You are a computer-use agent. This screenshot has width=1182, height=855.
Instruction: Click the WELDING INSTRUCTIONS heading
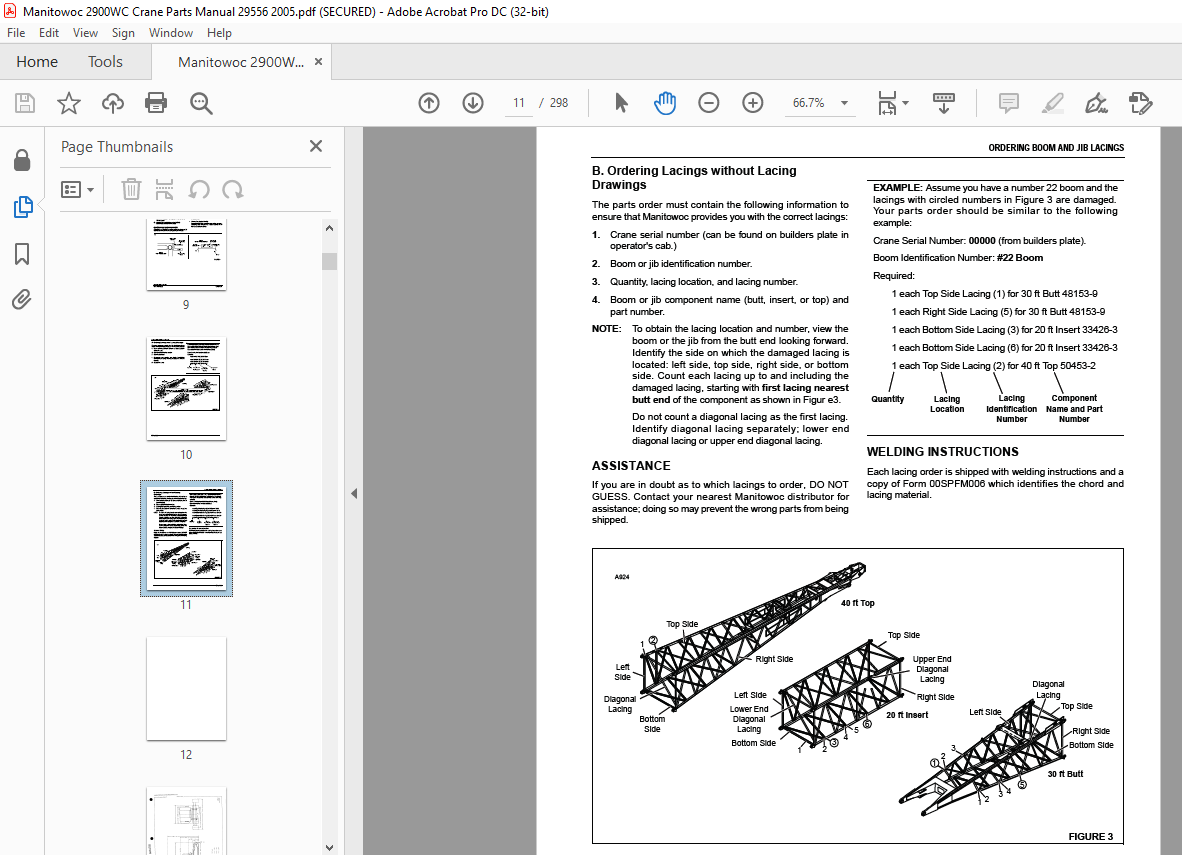point(942,452)
